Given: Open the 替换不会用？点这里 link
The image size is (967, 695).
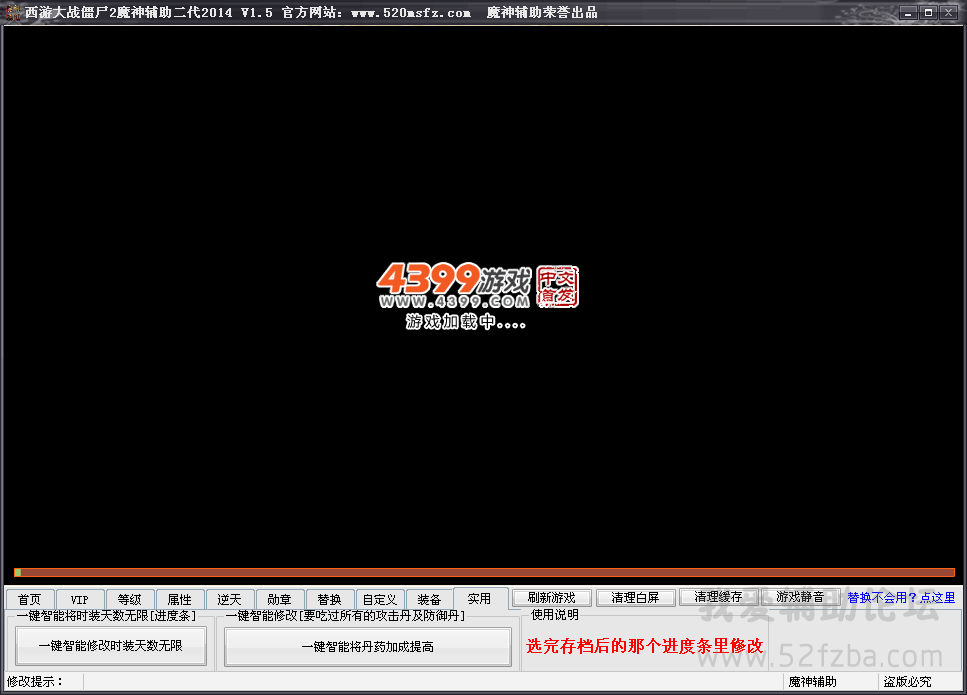Looking at the screenshot, I should [x=901, y=598].
